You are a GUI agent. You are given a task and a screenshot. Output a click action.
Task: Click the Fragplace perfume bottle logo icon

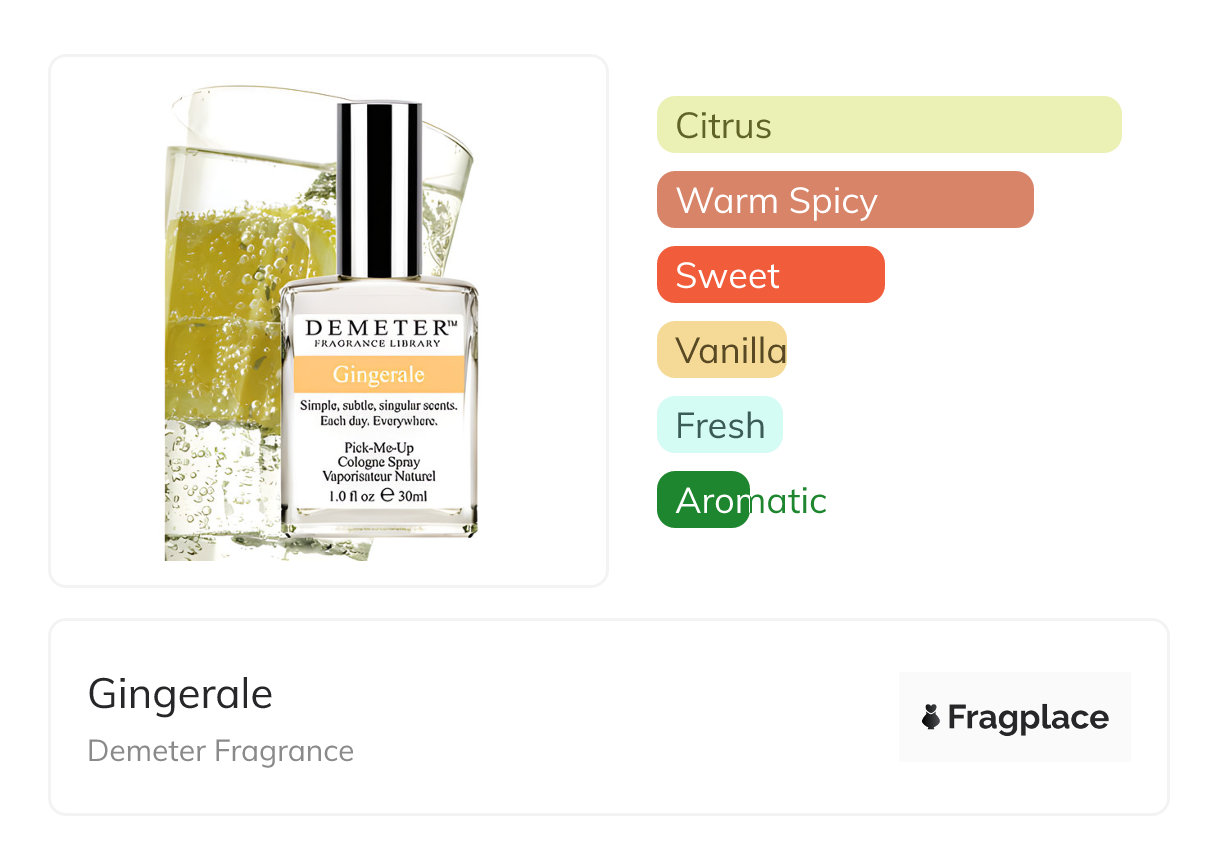tap(931, 717)
